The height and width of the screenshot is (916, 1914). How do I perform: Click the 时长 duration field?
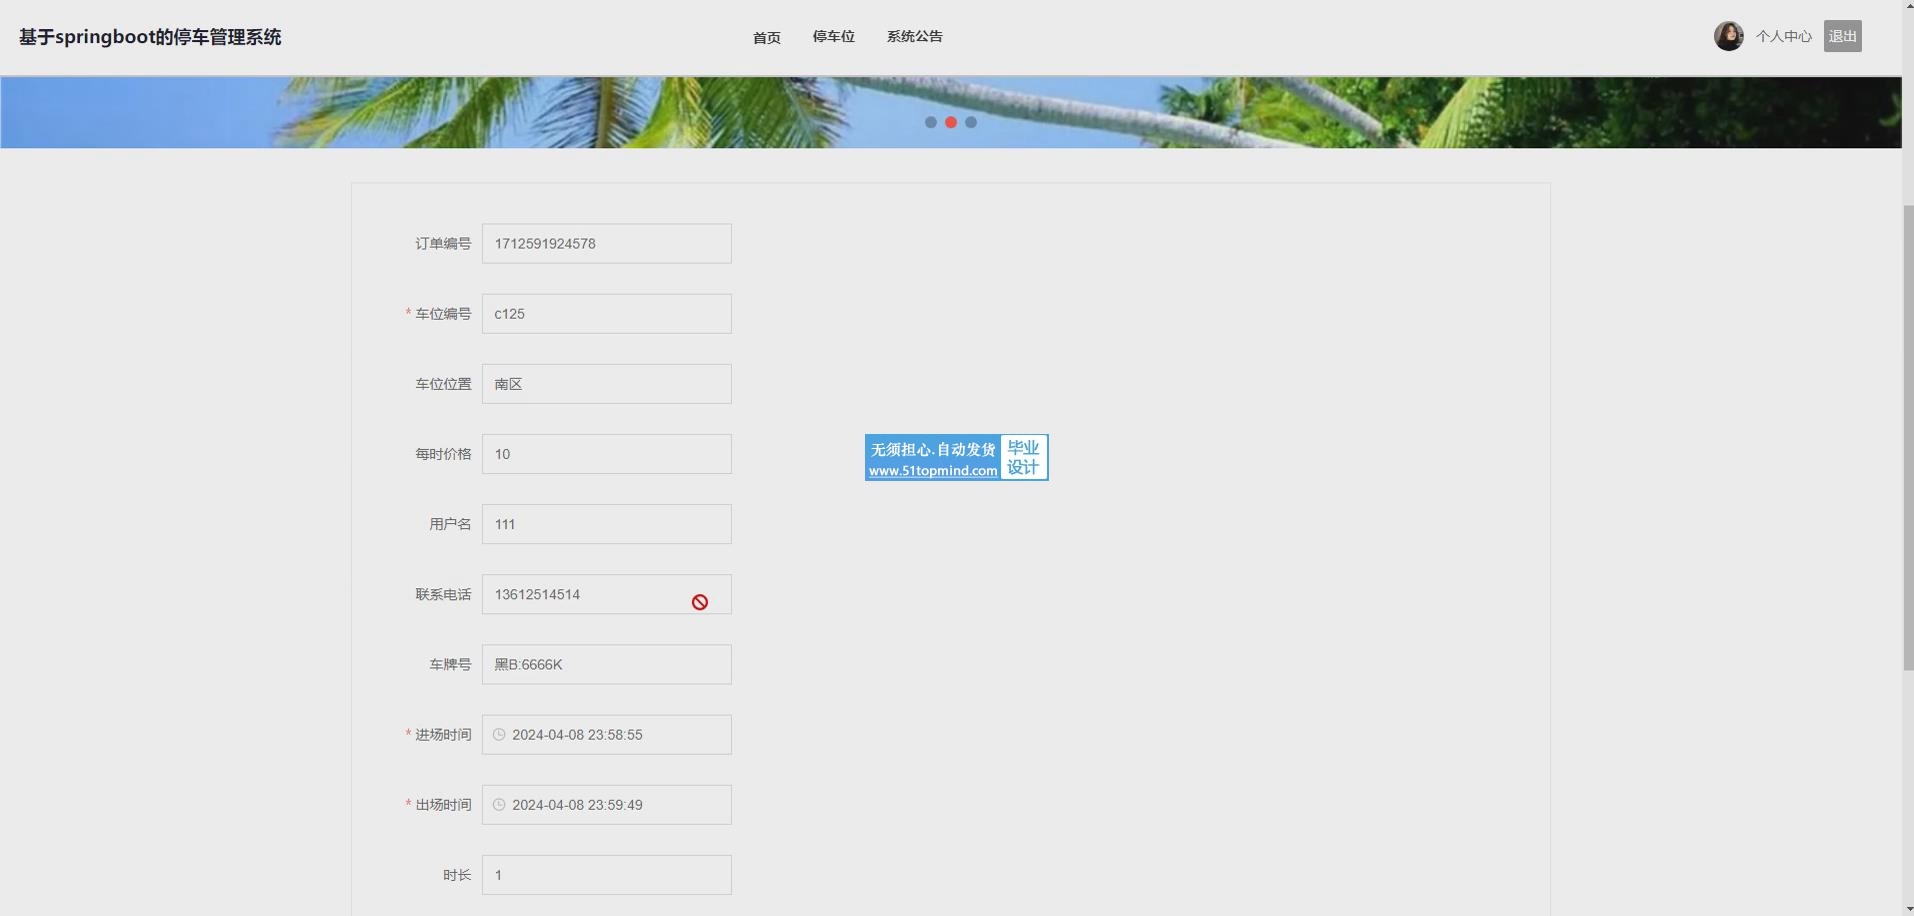pos(606,875)
